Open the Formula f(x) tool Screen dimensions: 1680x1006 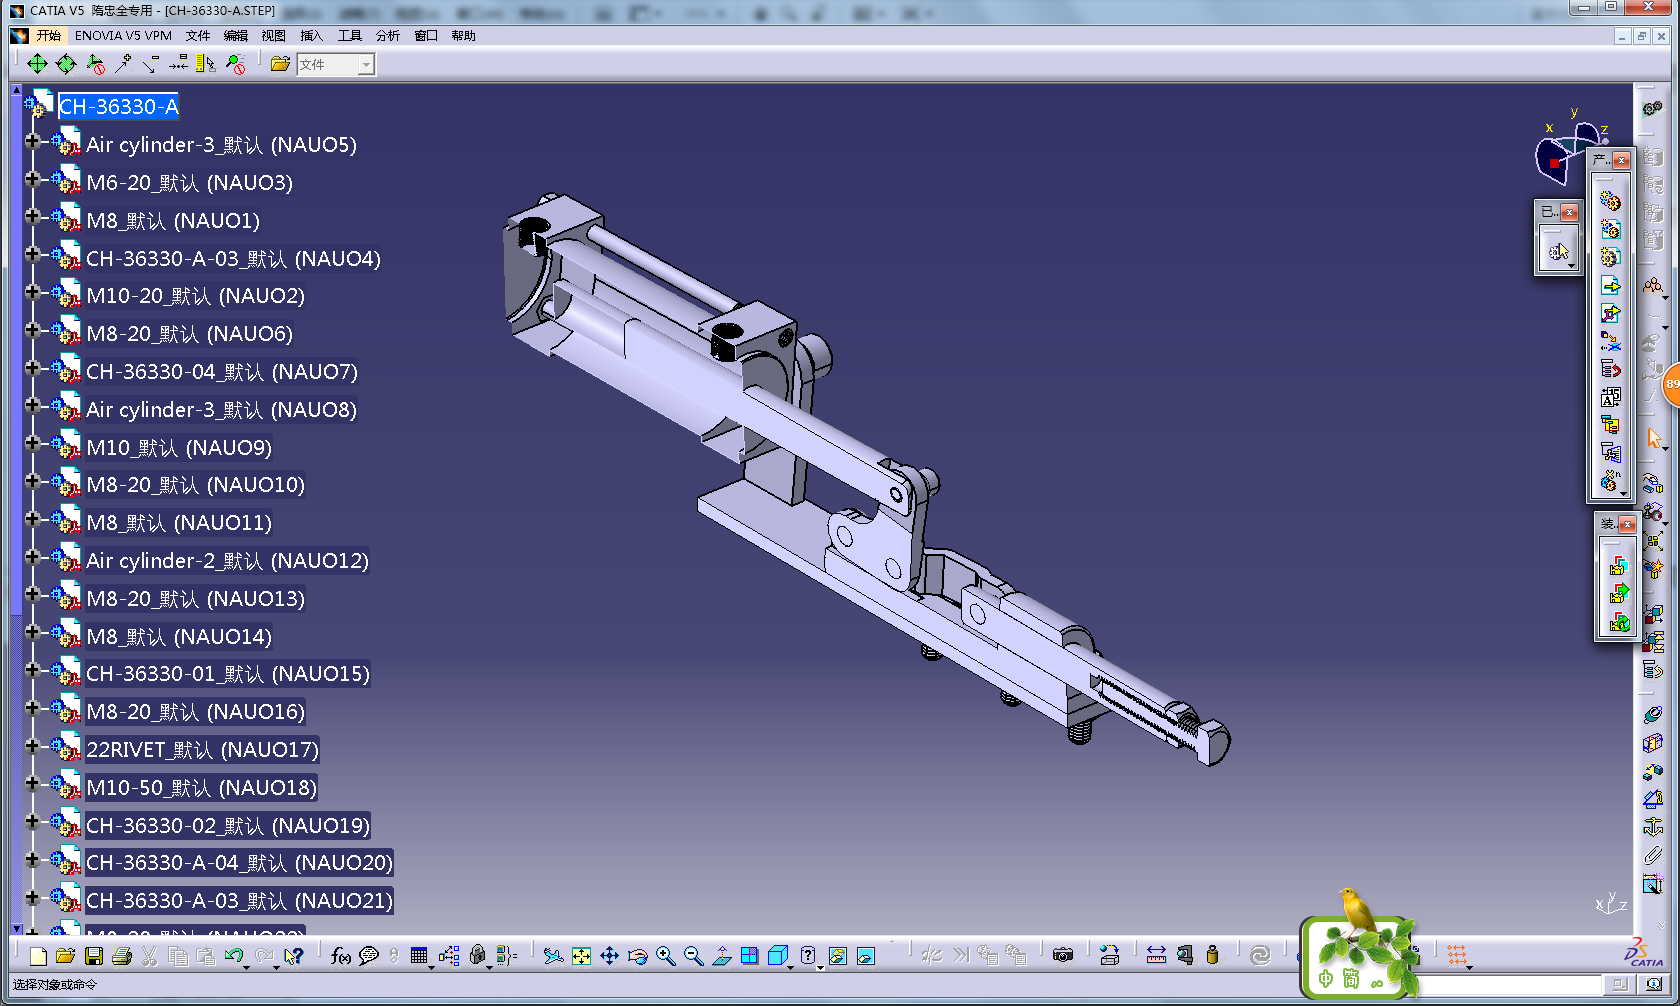(x=341, y=957)
